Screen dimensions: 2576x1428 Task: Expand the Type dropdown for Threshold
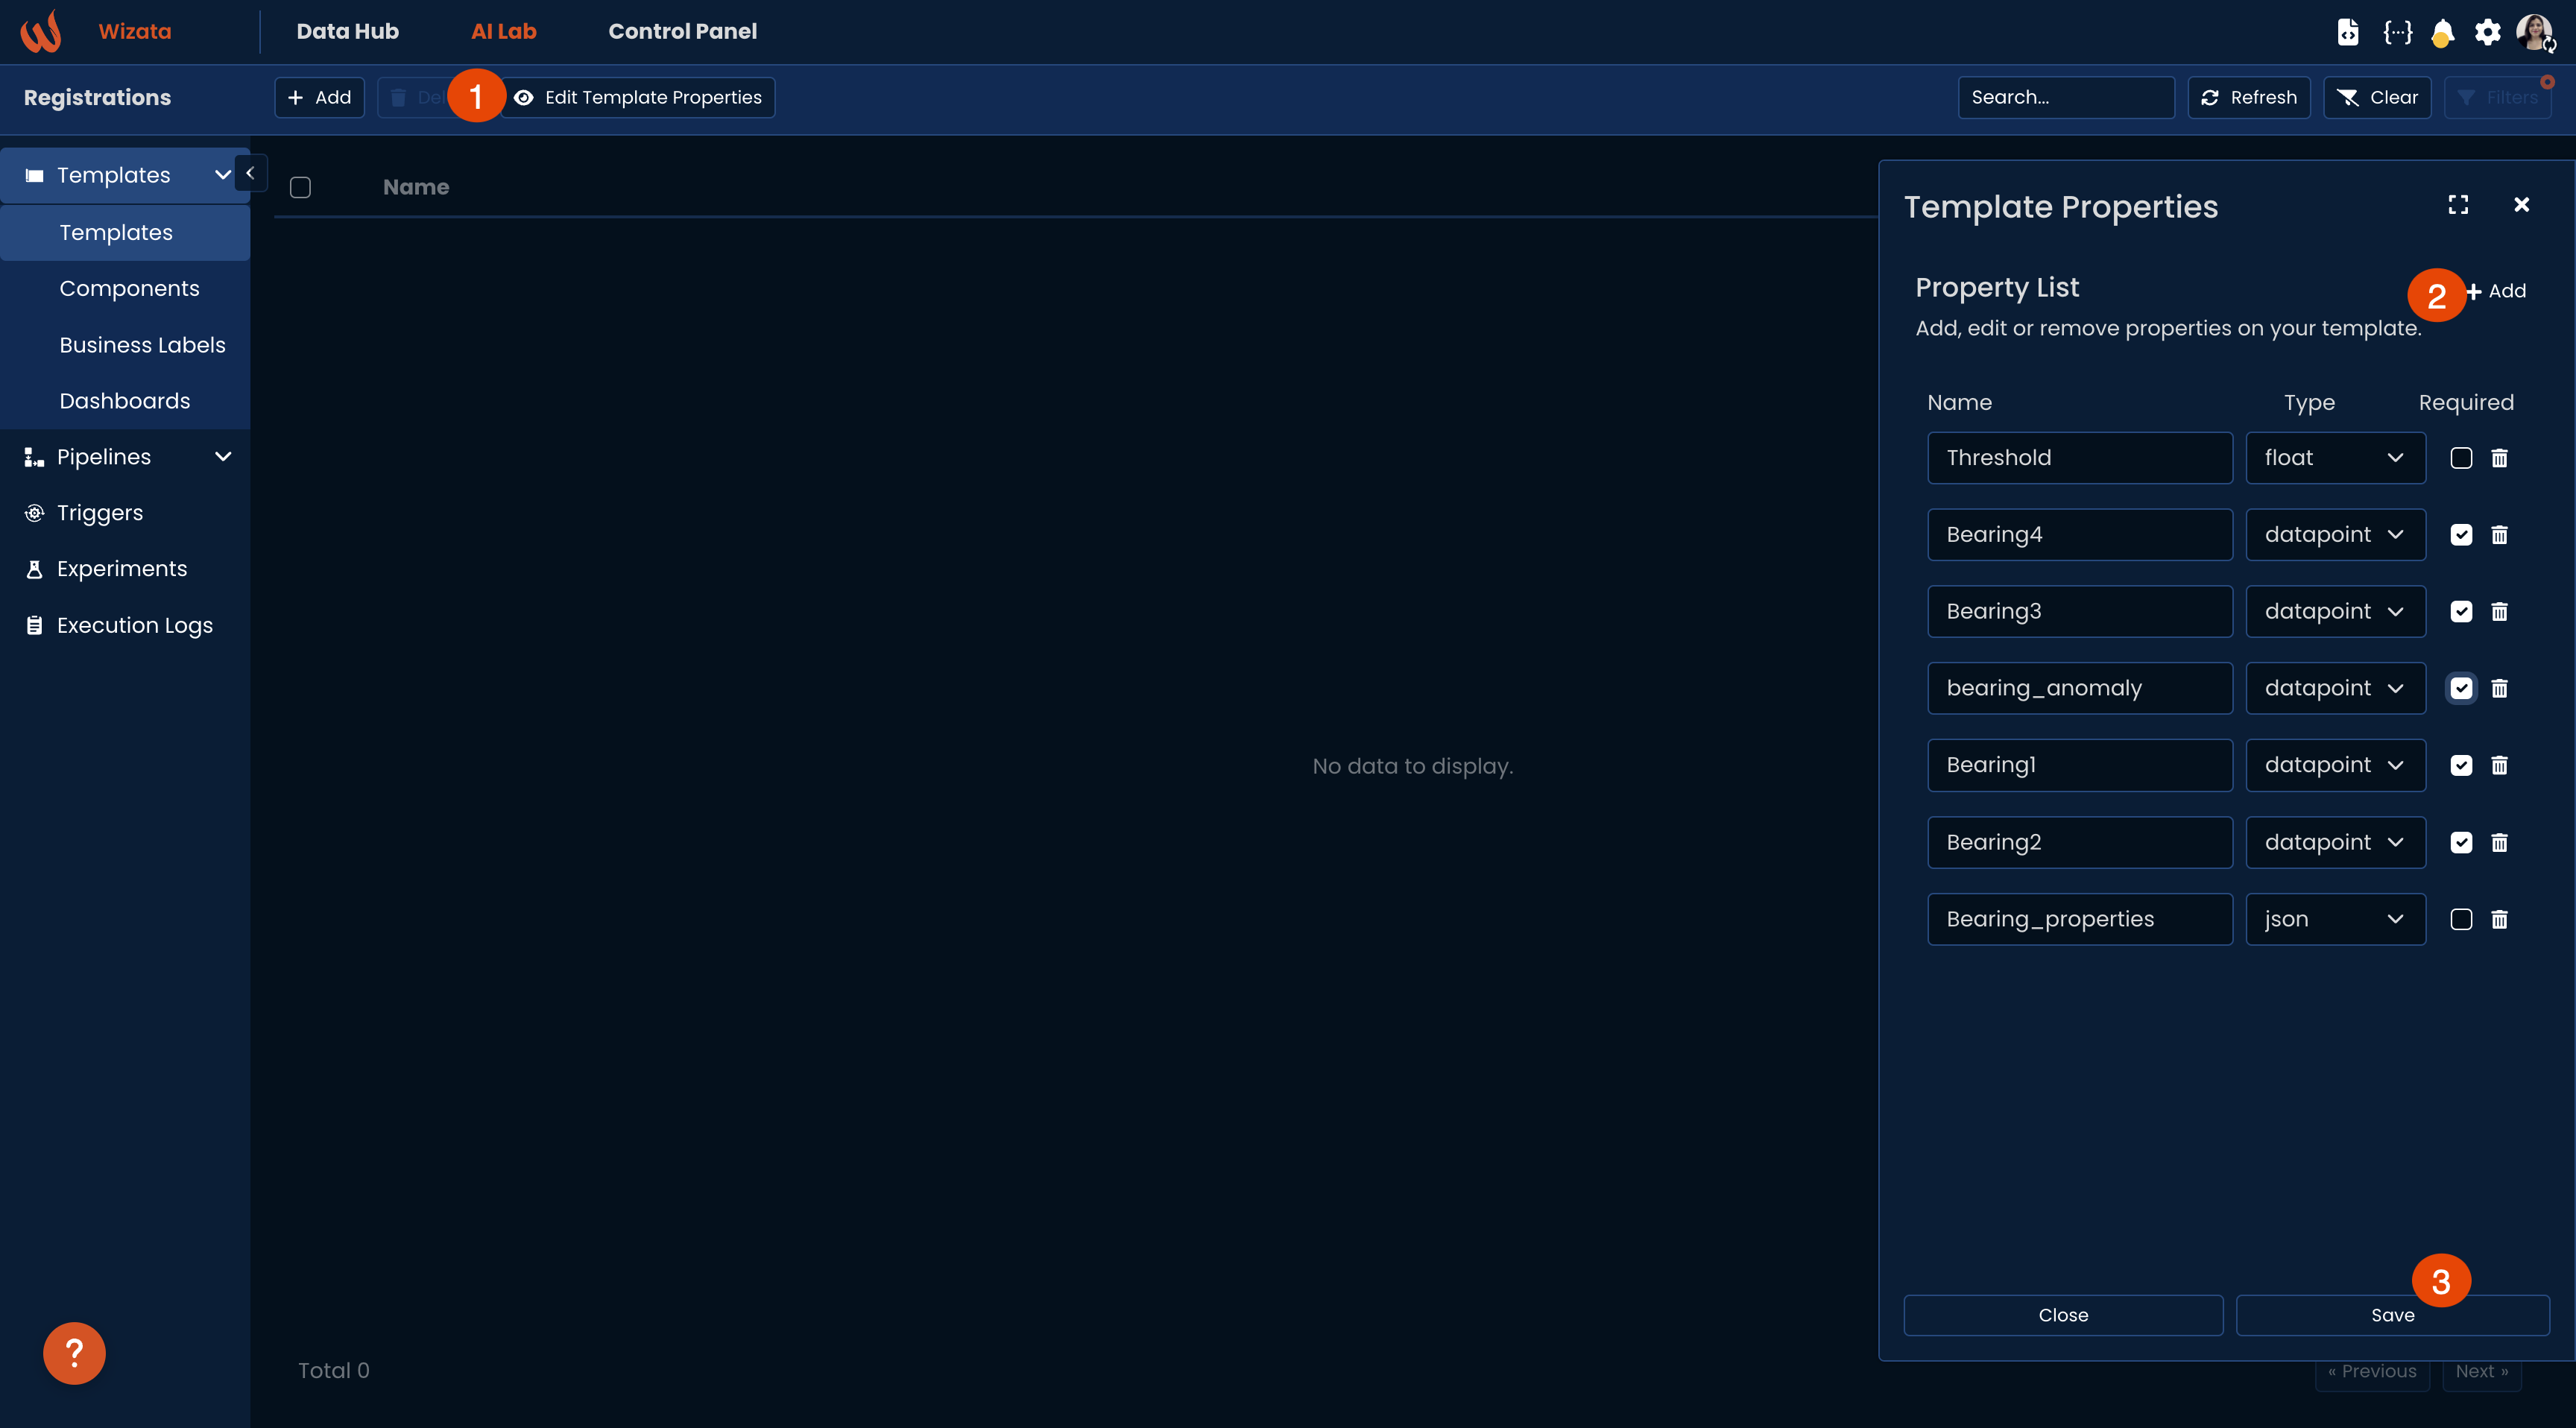(2395, 455)
